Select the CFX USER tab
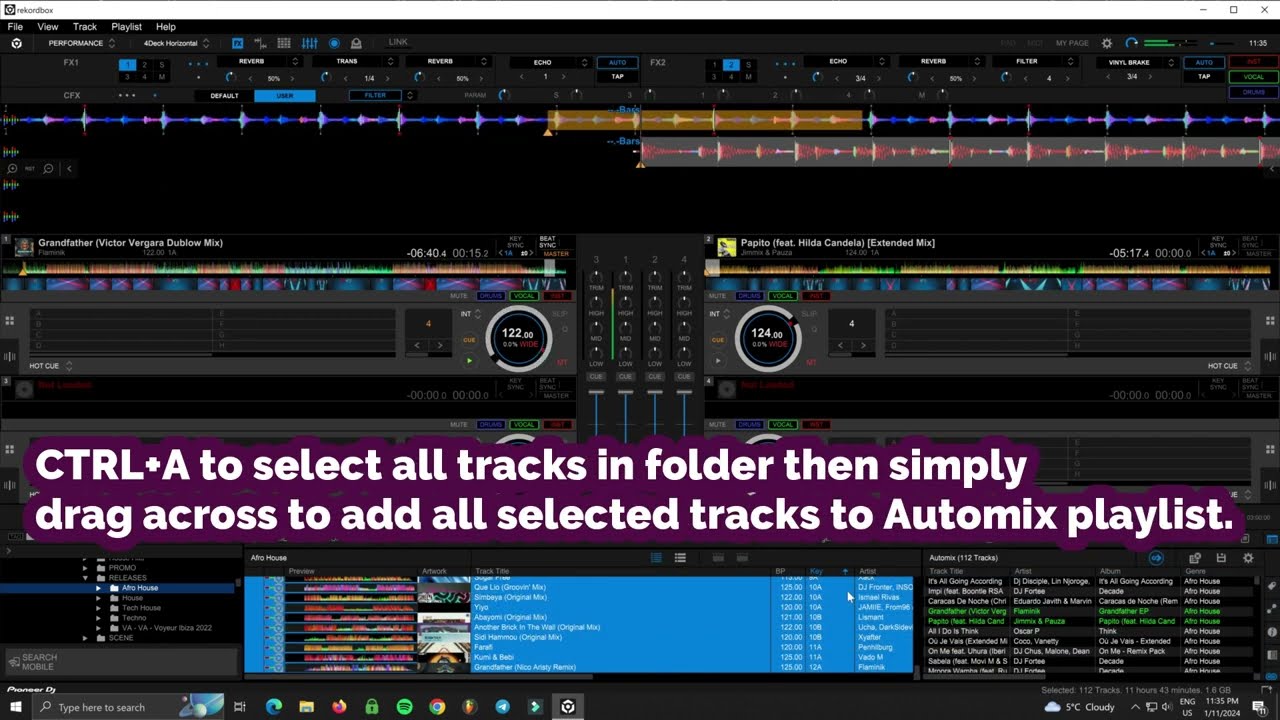Viewport: 1280px width, 720px height. pos(285,95)
